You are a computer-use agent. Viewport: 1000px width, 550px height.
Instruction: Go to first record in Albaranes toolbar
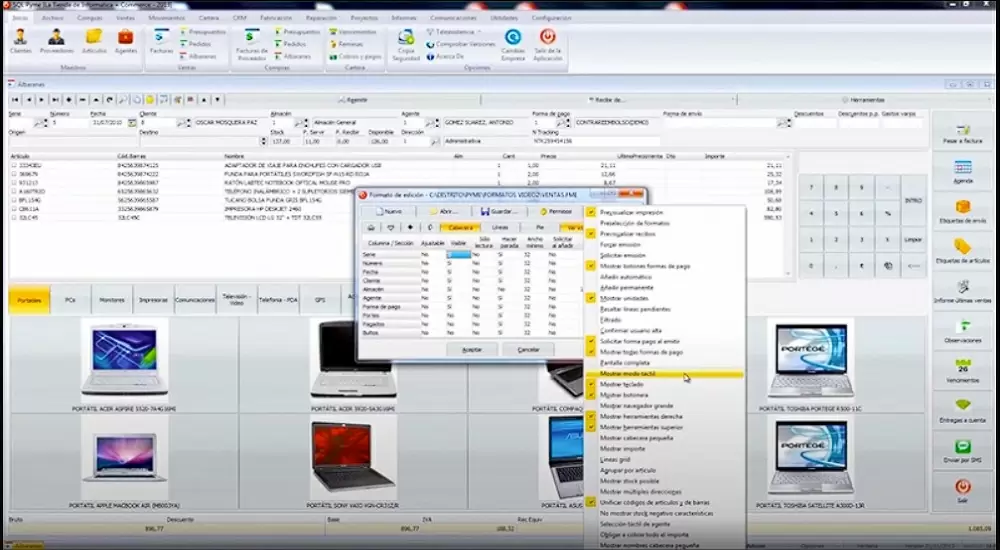[15, 100]
